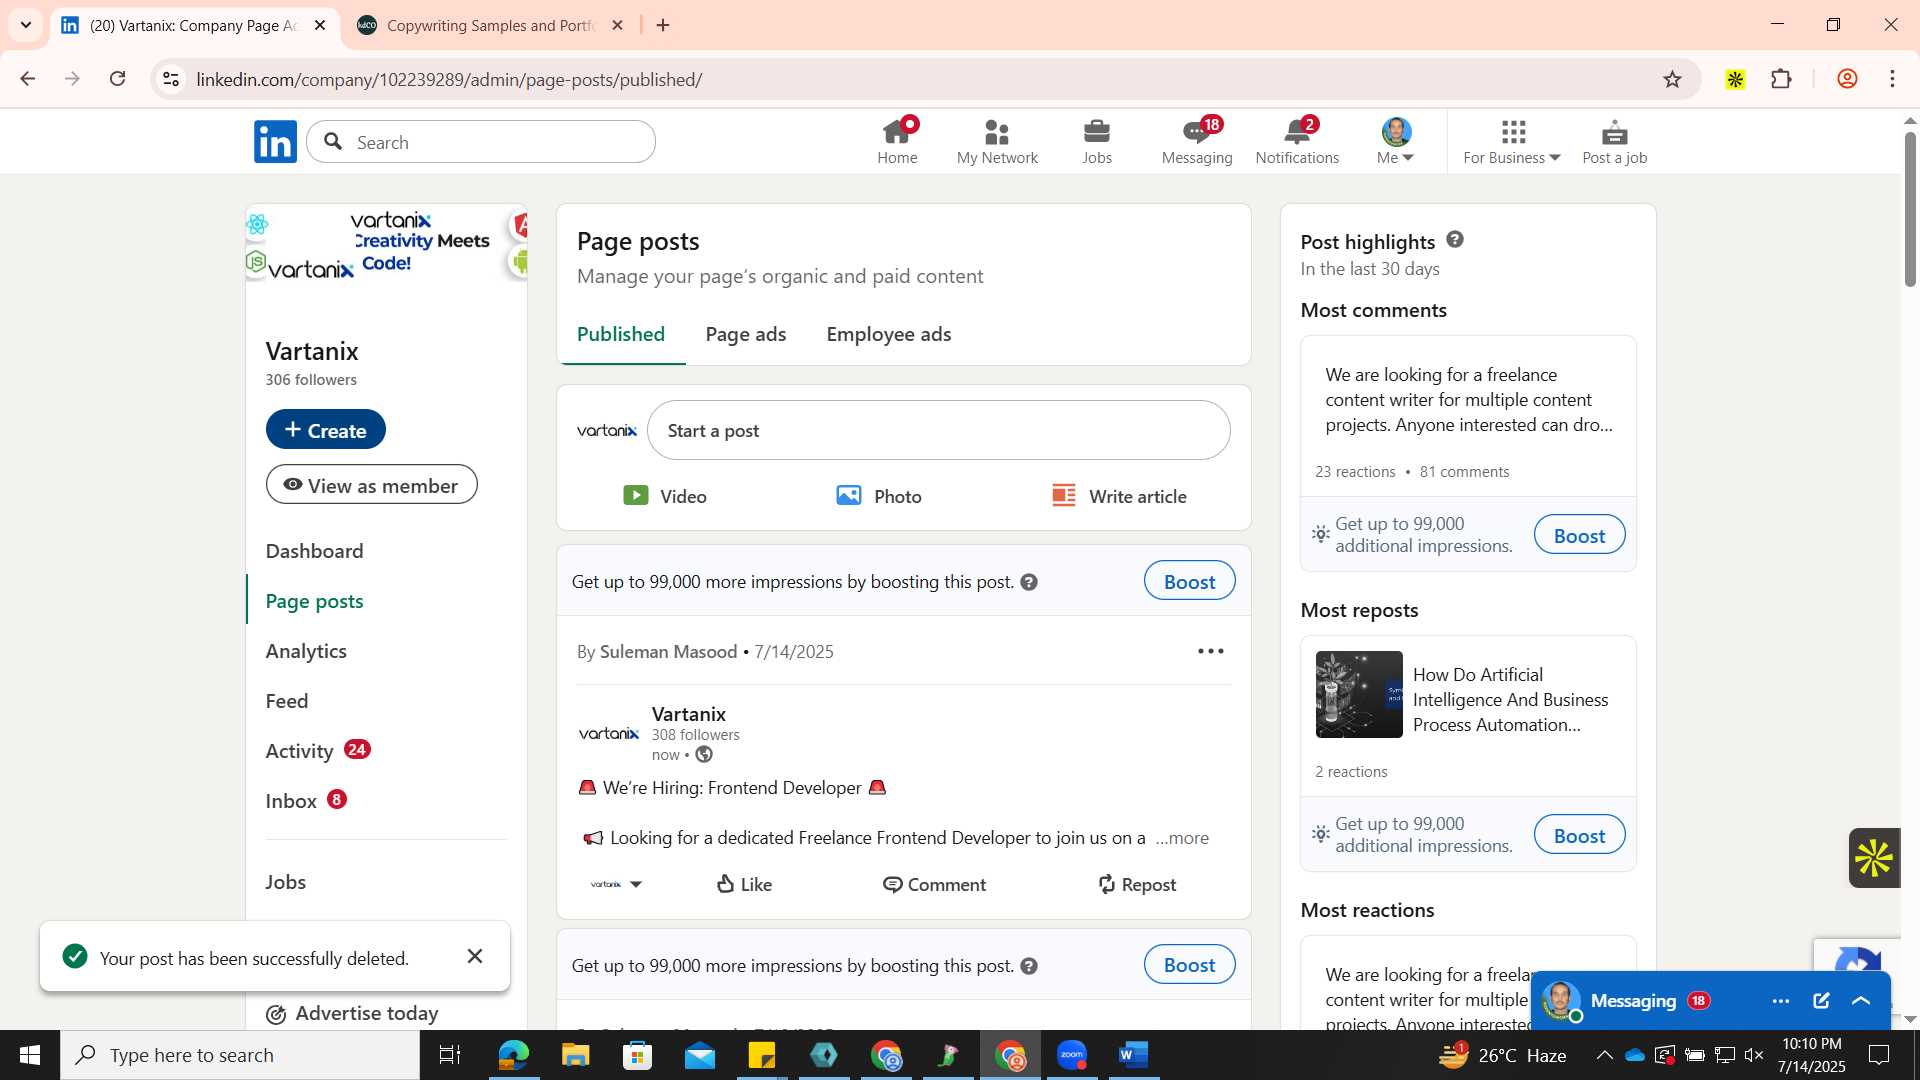
Task: Open the react-as-identity dropdown on the post
Action: pos(616,885)
